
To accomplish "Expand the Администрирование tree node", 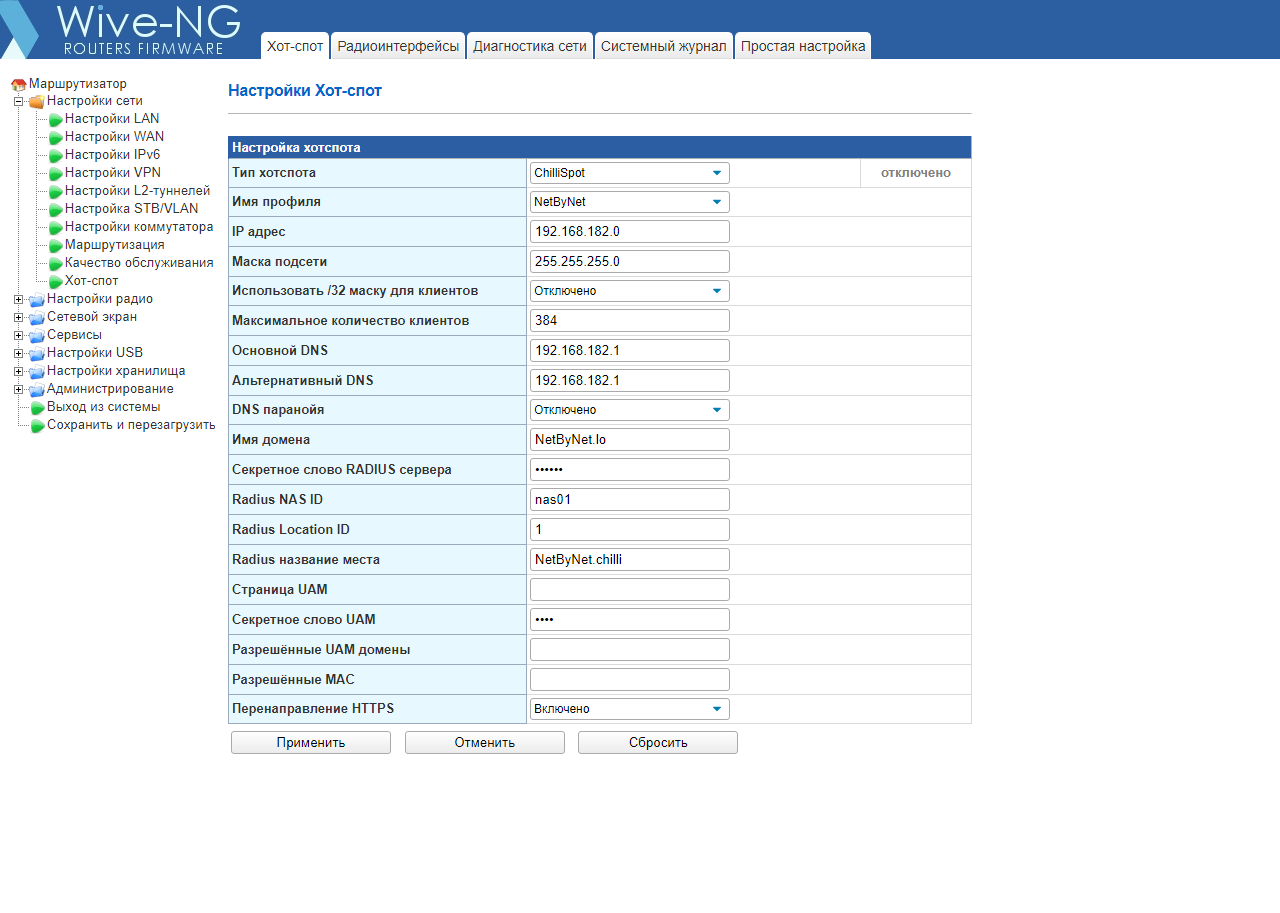I will point(18,389).
